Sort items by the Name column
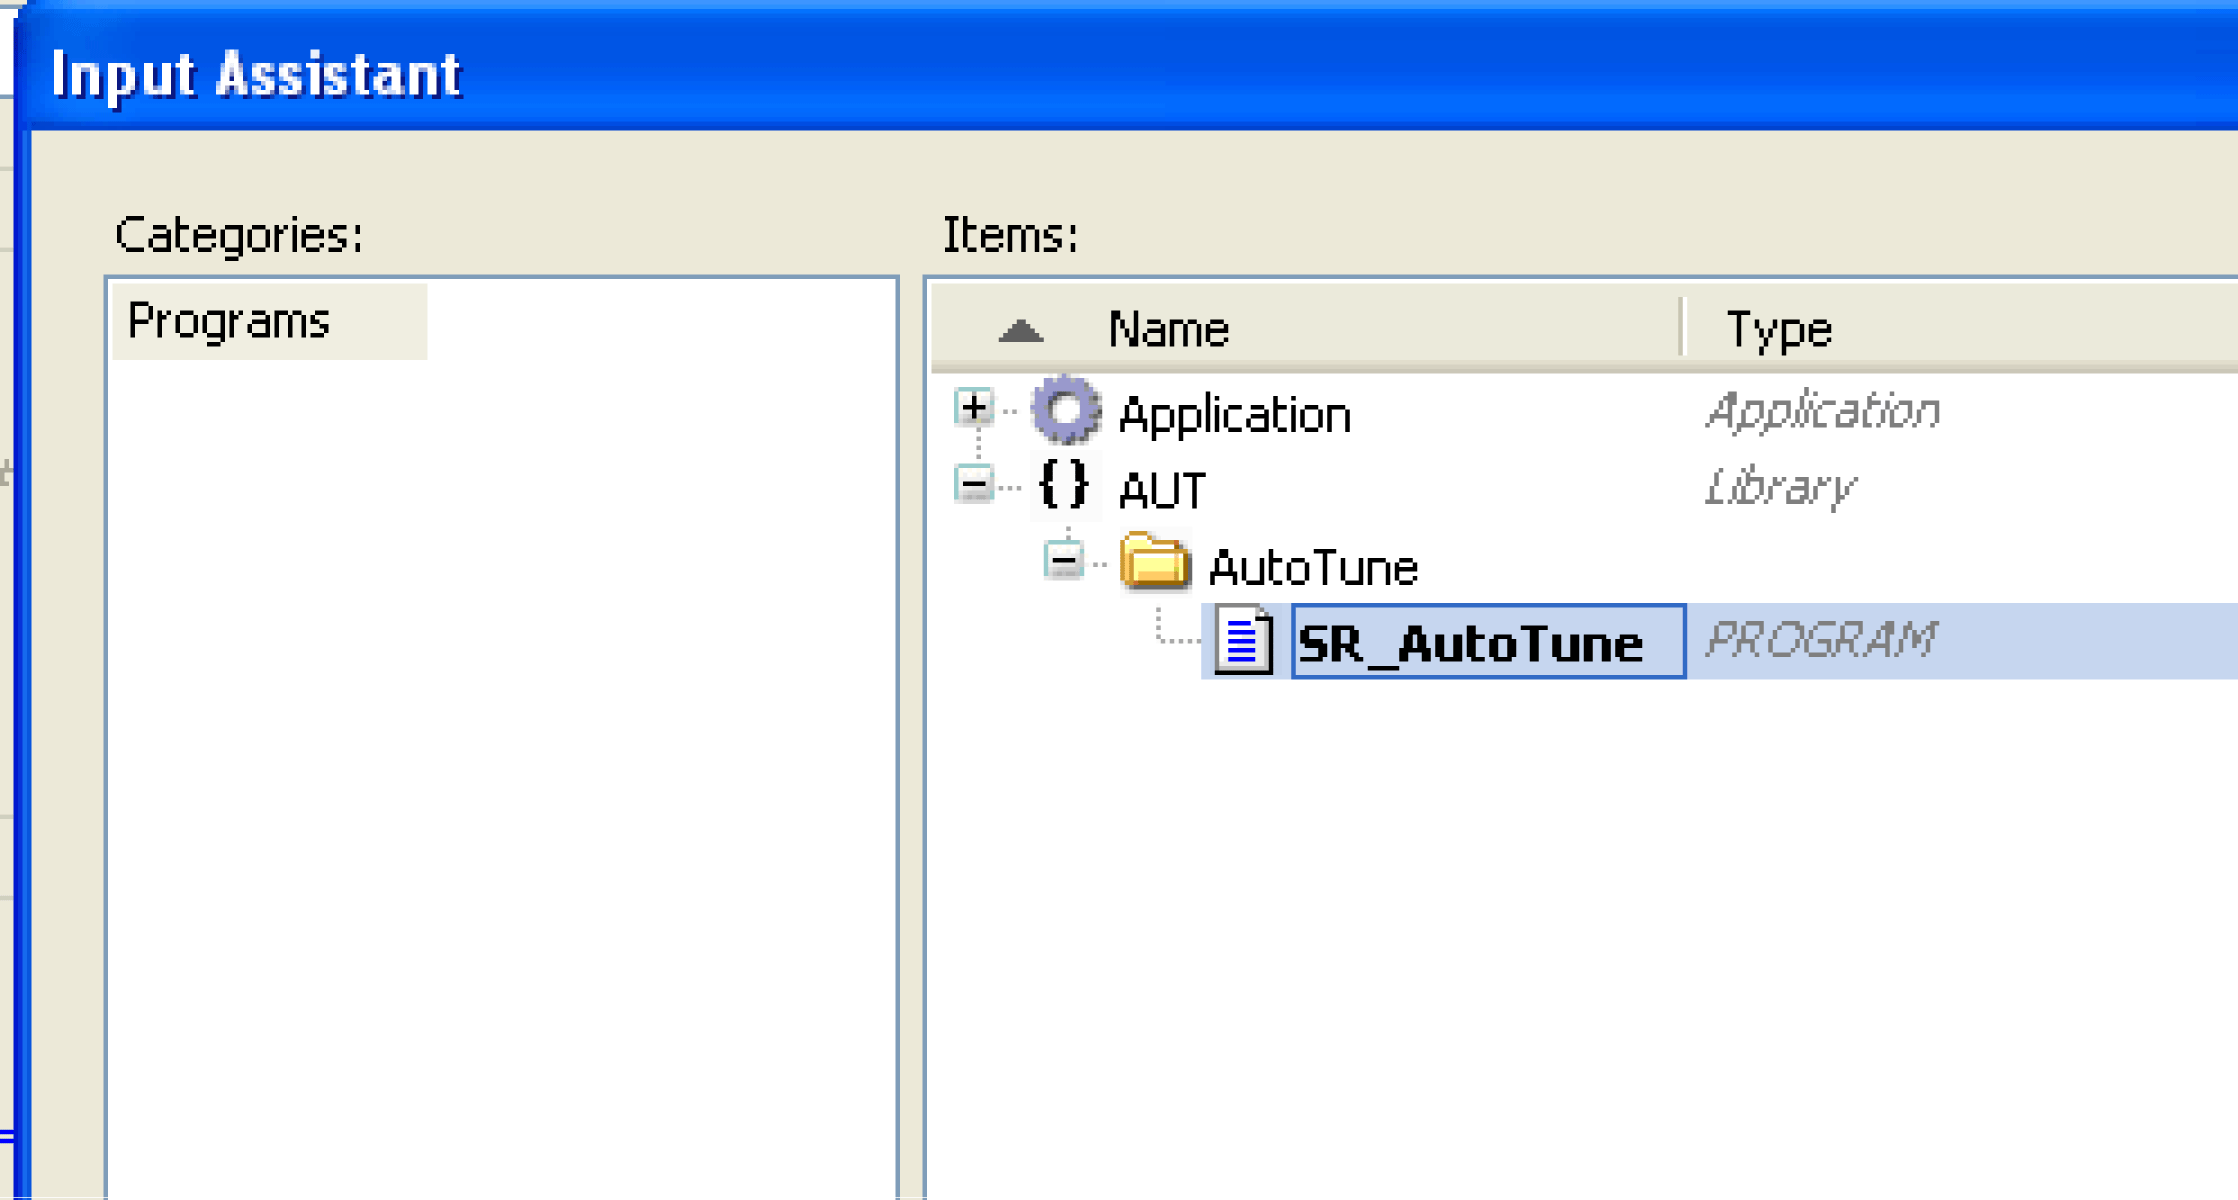Screen dimensions: 2238x1200 (x=1168, y=330)
